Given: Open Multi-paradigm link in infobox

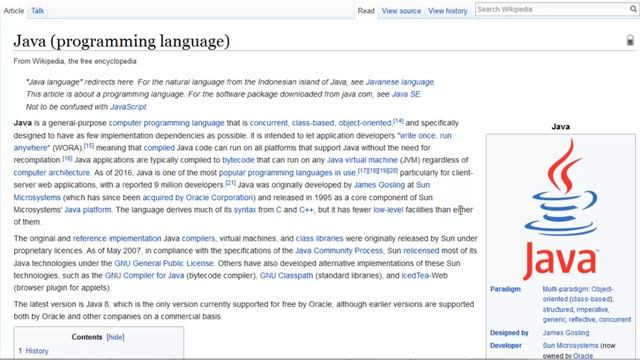Looking at the screenshot, I should (x=565, y=289).
